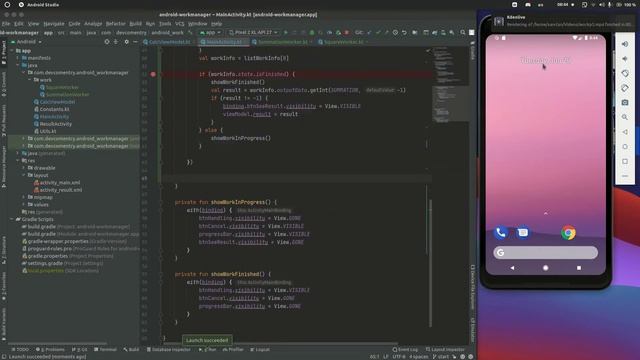
Task: Collapse the java folder in project tree
Action: click(x=18, y=65)
